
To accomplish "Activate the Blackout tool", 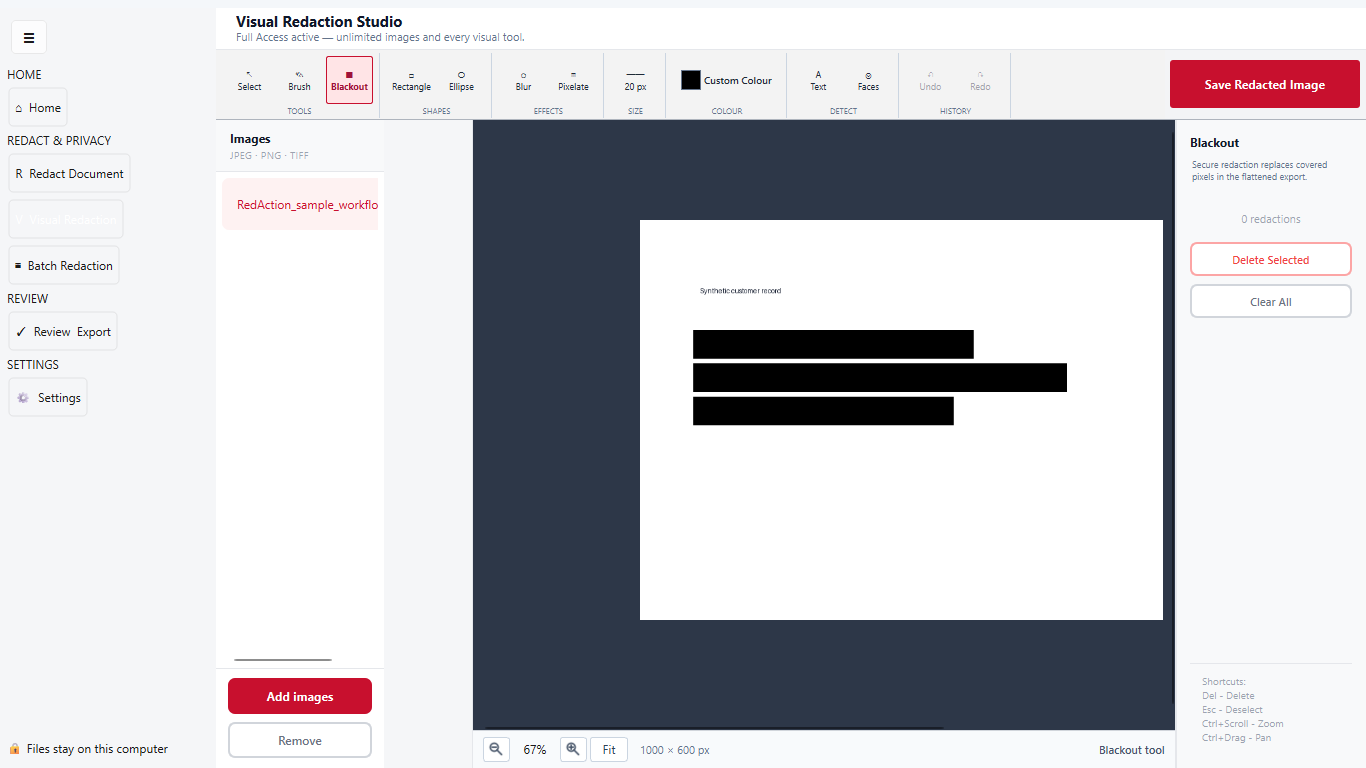I will tap(350, 80).
